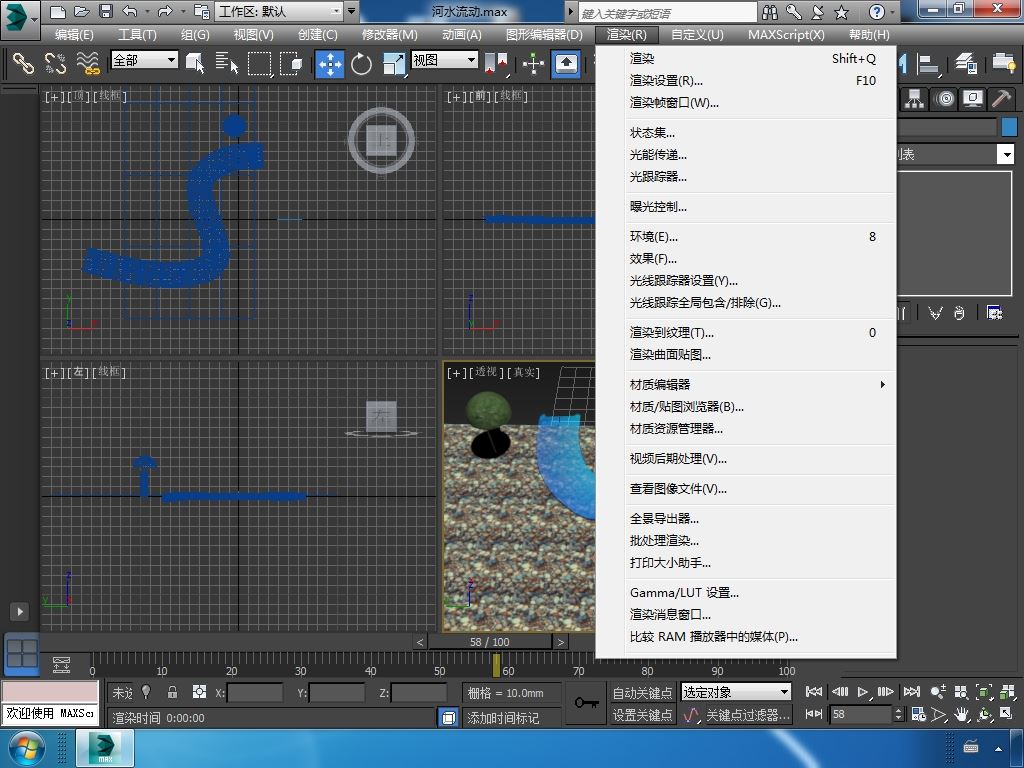Save the scene with the floppy icon
Image resolution: width=1024 pixels, height=768 pixels.
[106, 11]
